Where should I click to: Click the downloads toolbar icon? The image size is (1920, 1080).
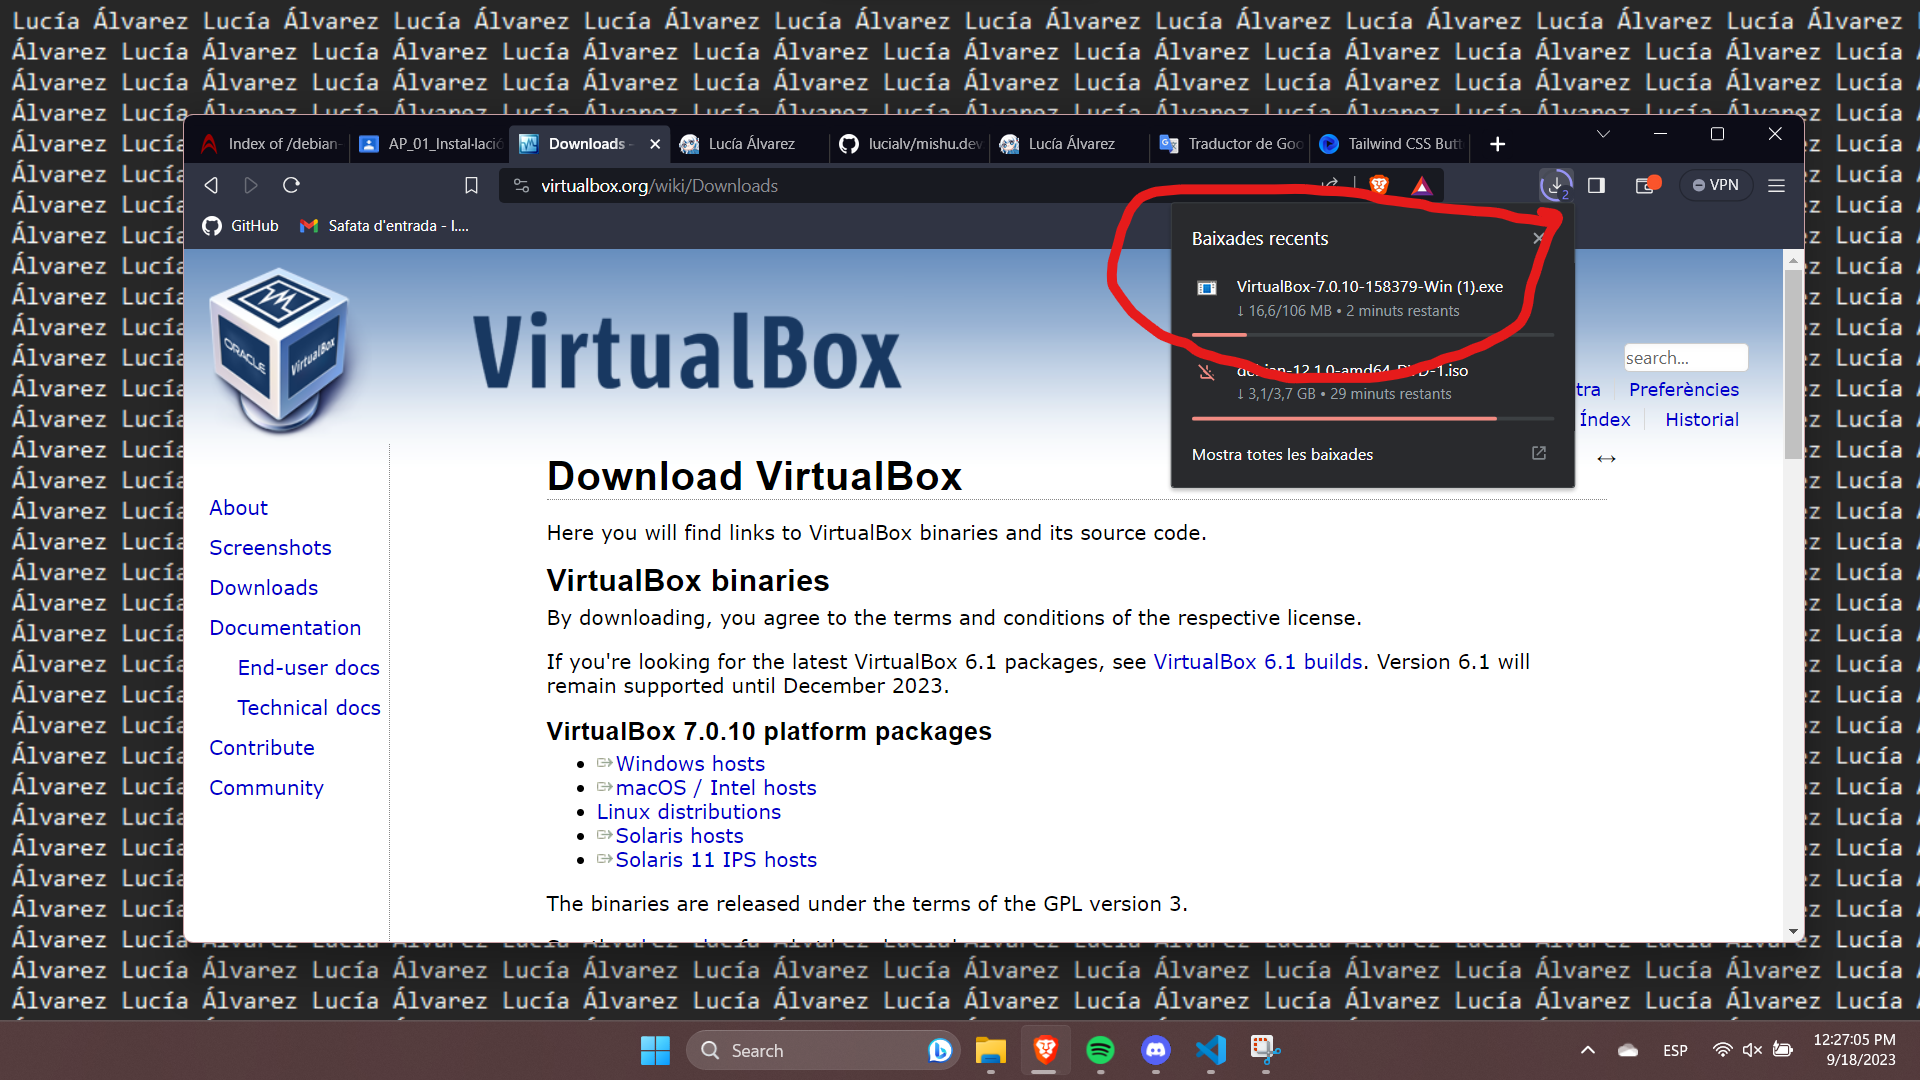click(x=1555, y=185)
